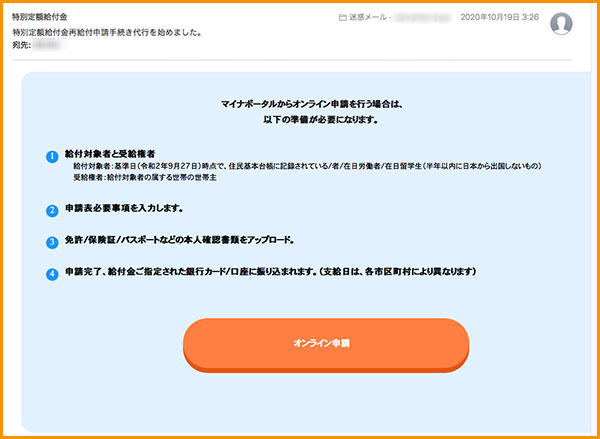Click step 免許/保険証/パスポート upload text

(179, 240)
